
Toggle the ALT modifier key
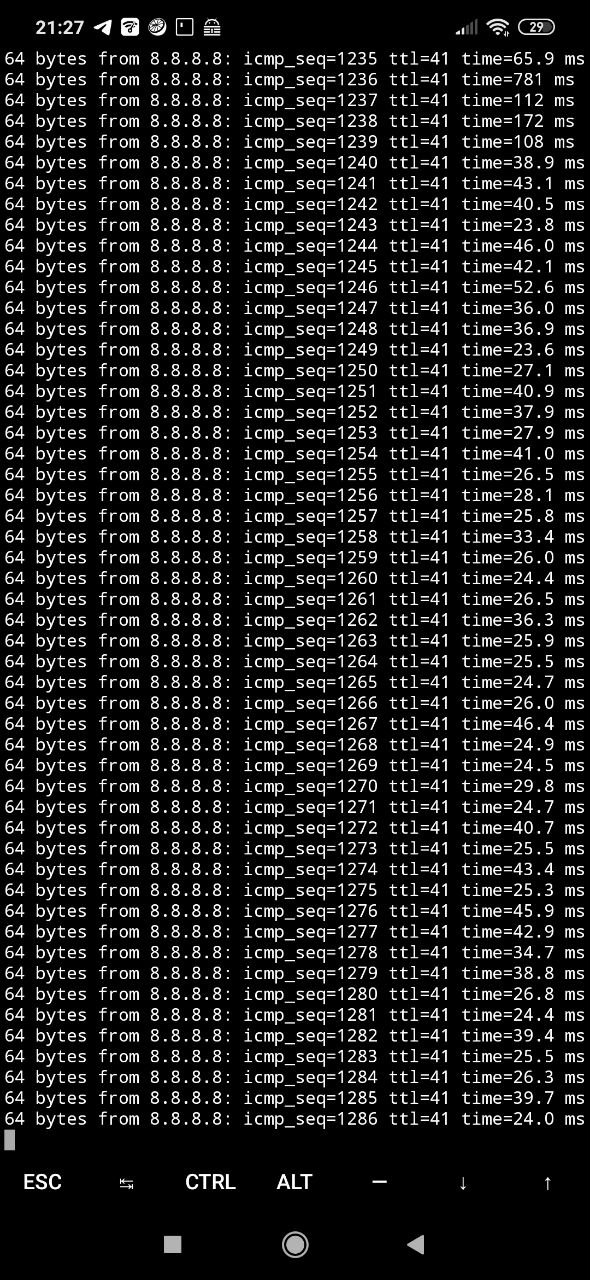294,1182
